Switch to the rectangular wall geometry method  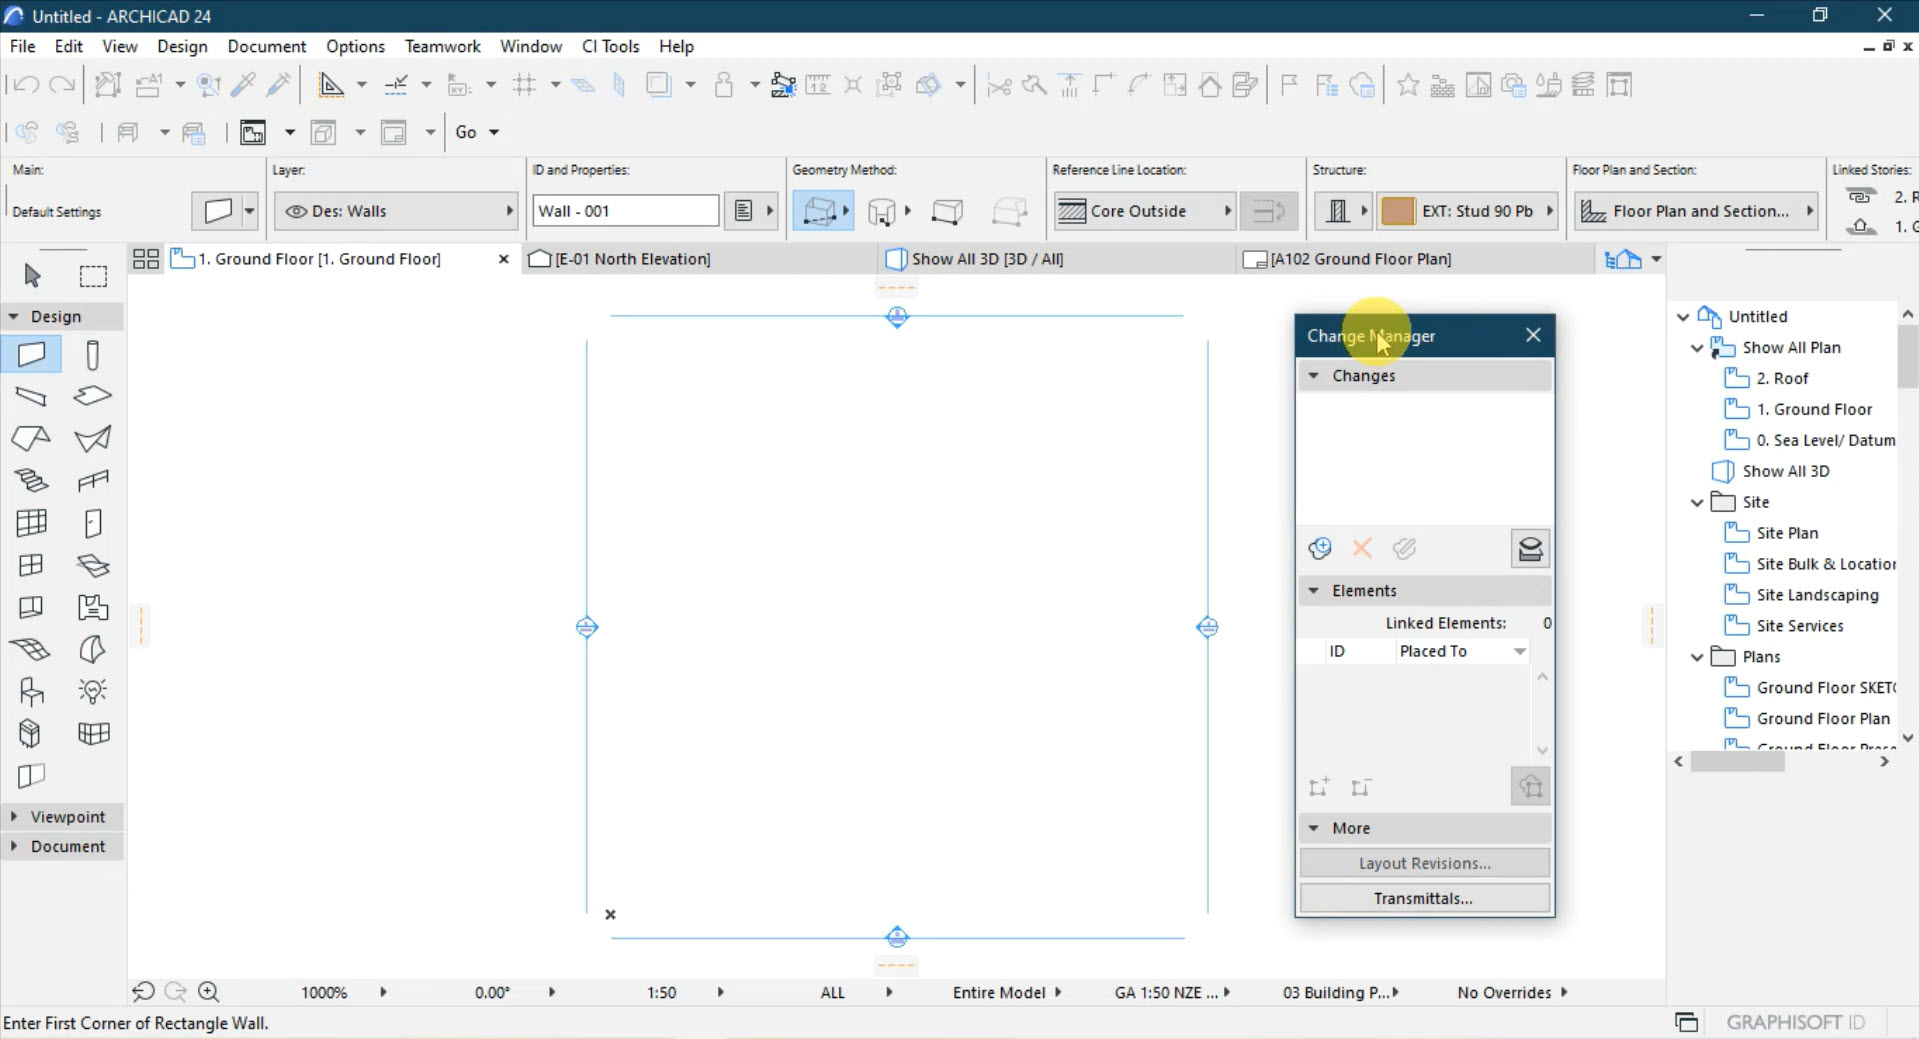point(947,211)
